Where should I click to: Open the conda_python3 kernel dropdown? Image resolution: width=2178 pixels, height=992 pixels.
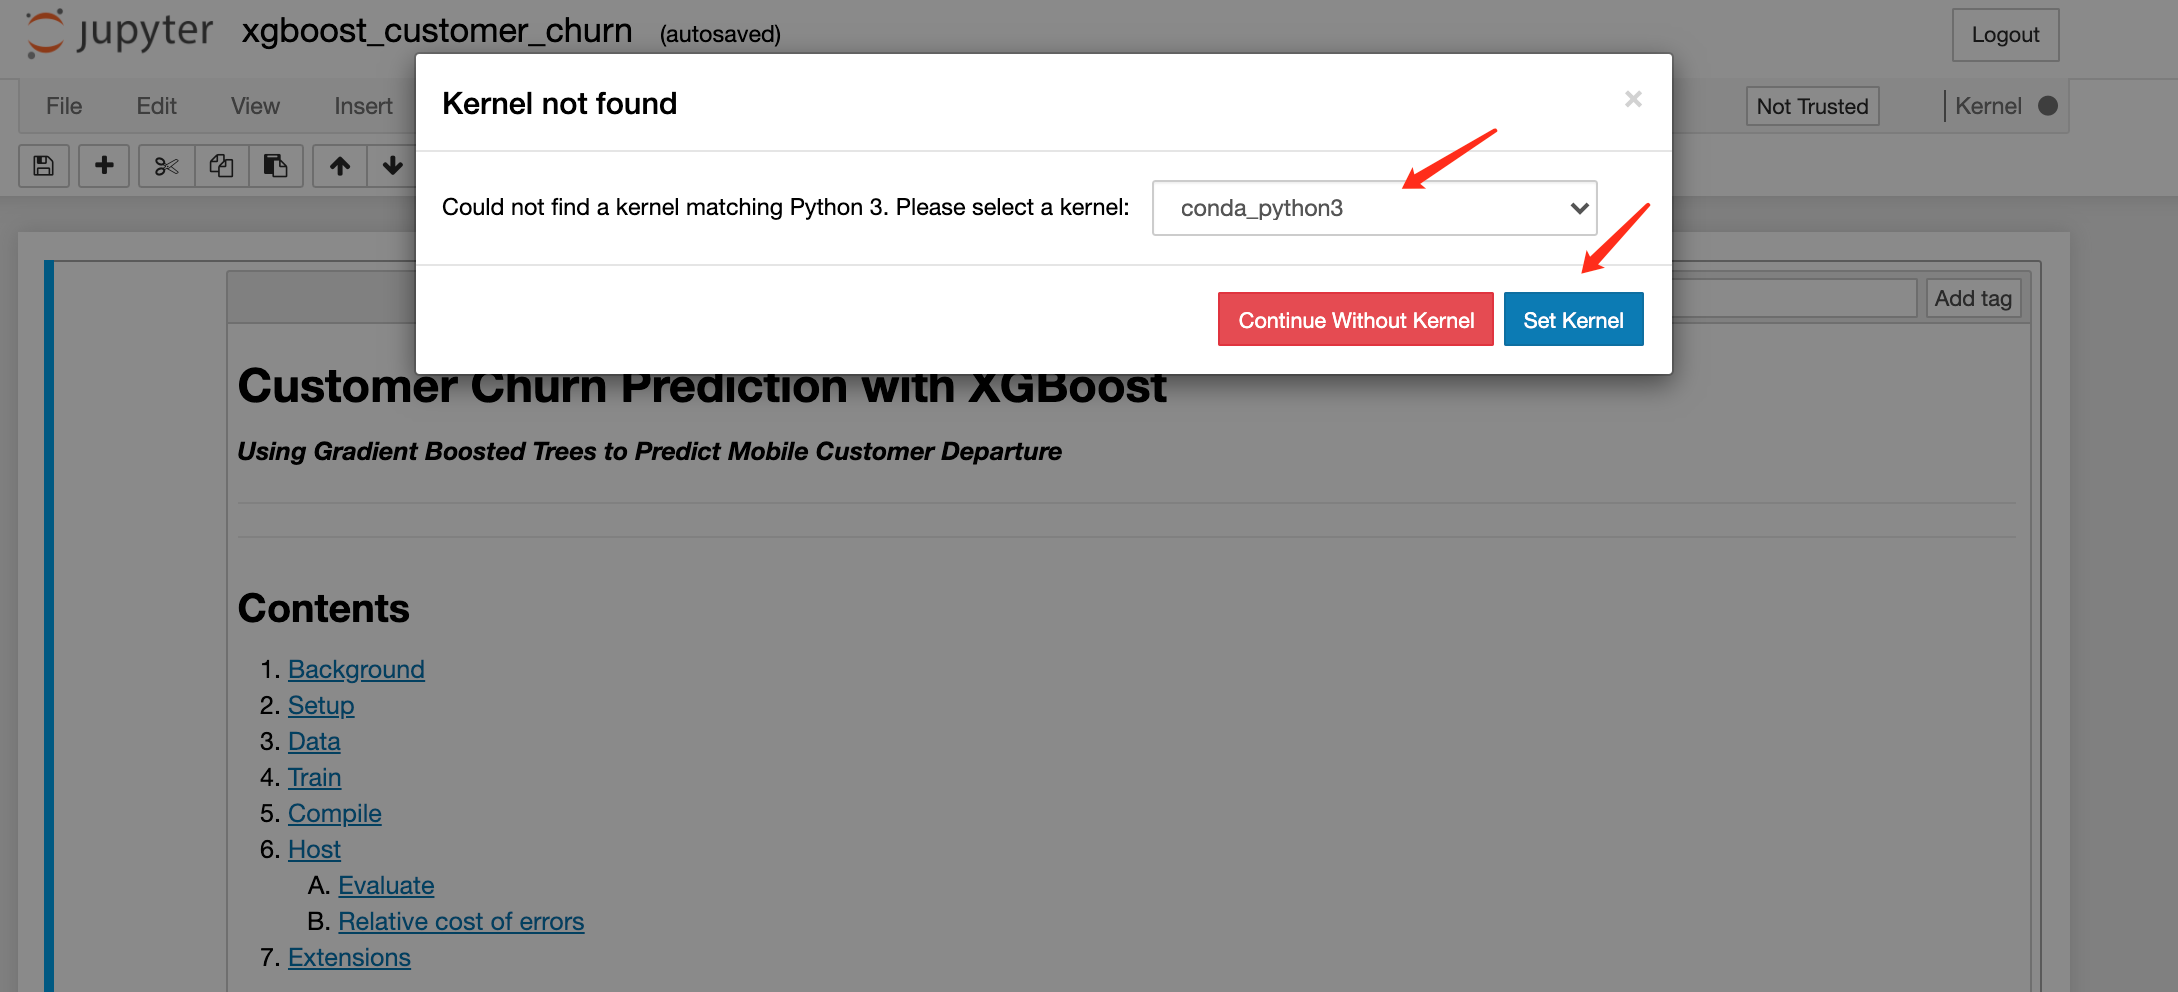1374,208
